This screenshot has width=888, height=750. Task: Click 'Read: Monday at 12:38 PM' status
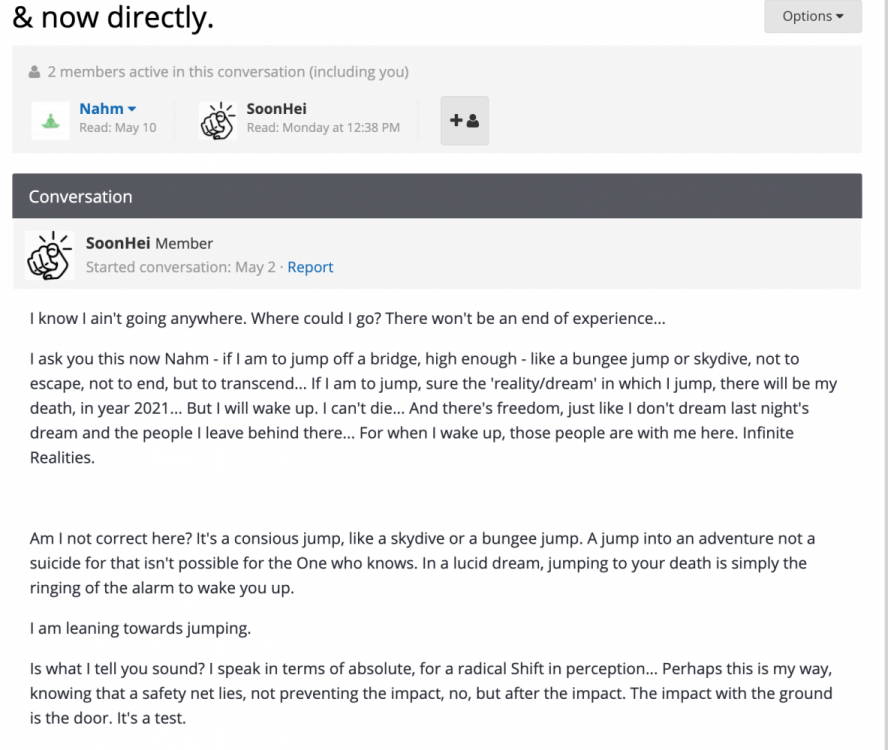pos(323,128)
